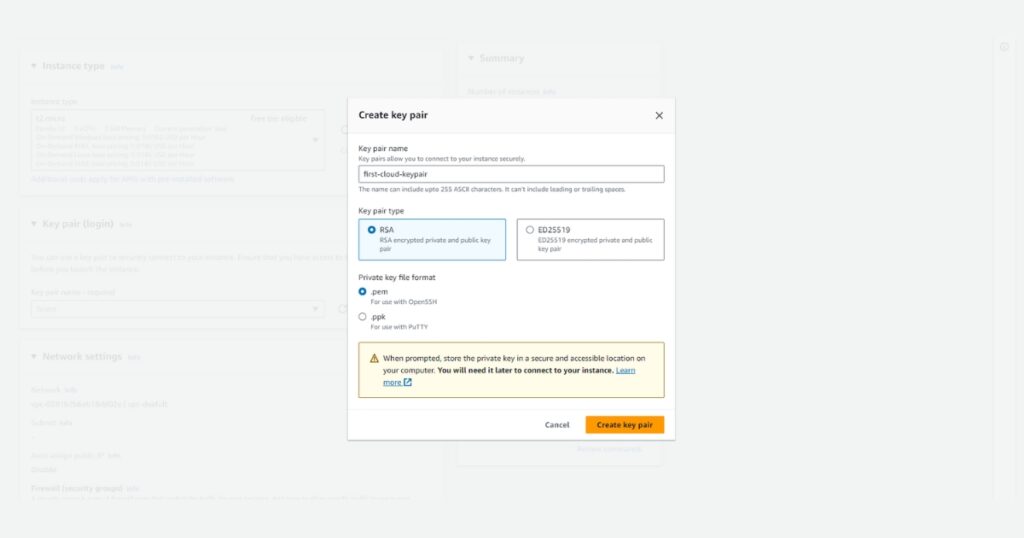The width and height of the screenshot is (1024, 538).
Task: Click 'For use with PuTTY' text
Action: (x=399, y=327)
